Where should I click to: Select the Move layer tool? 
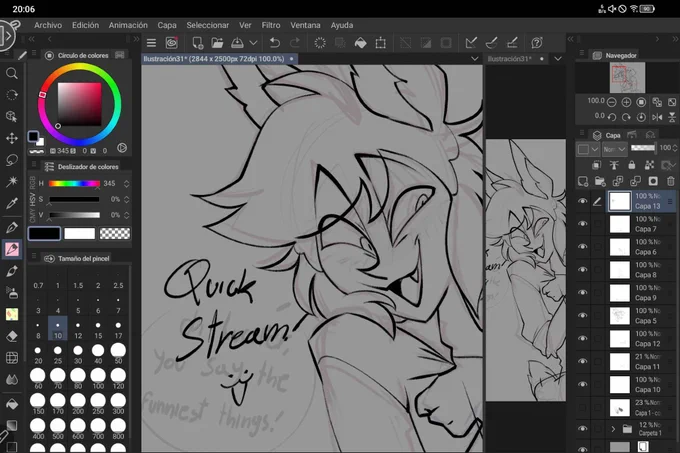[12, 138]
